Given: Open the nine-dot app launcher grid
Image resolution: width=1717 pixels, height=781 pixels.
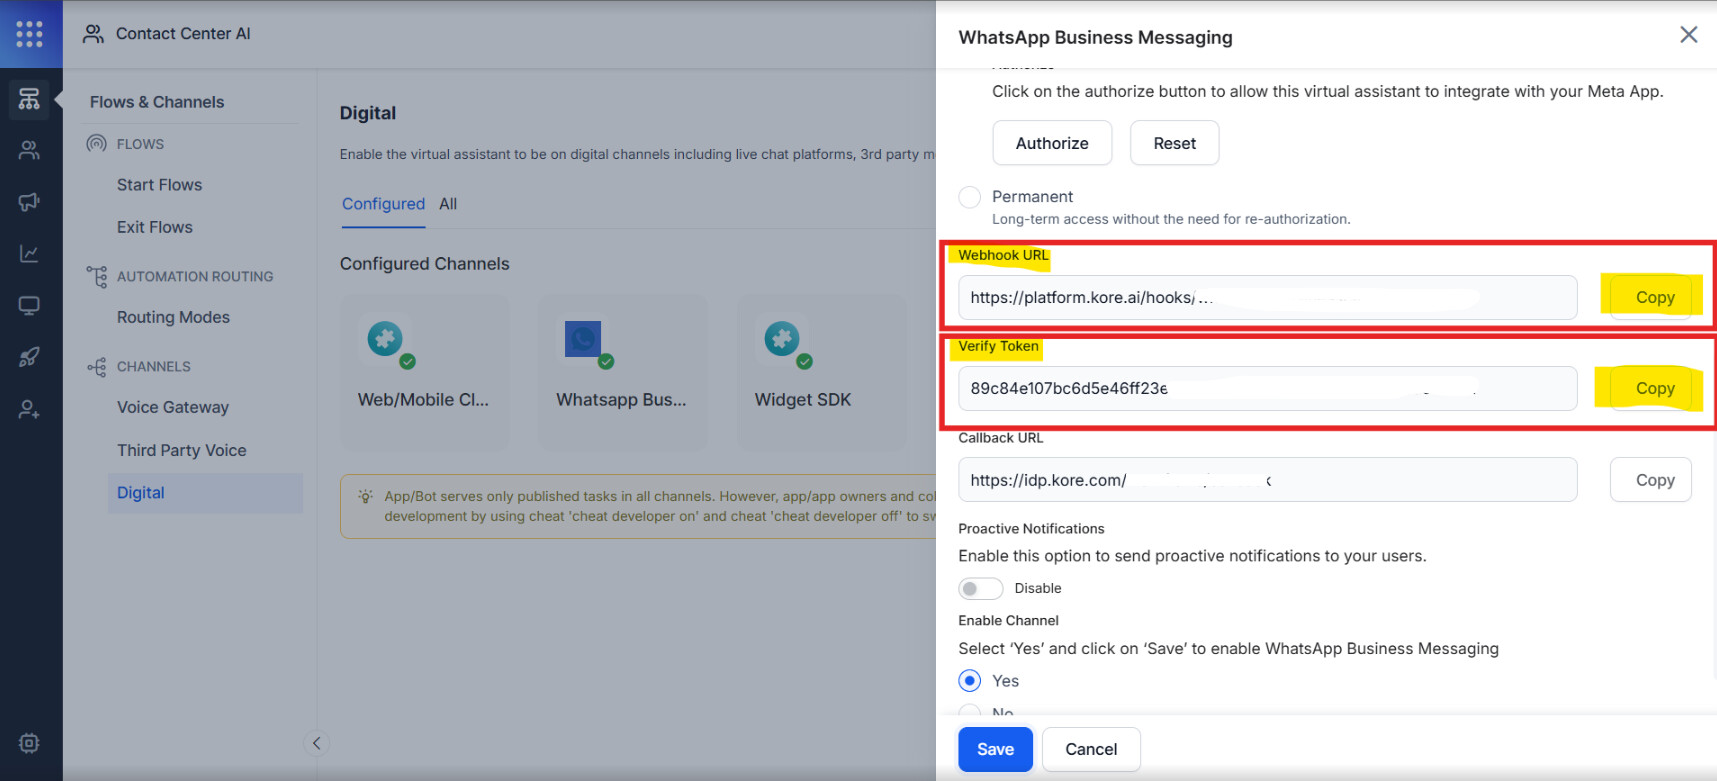Looking at the screenshot, I should [x=30, y=34].
